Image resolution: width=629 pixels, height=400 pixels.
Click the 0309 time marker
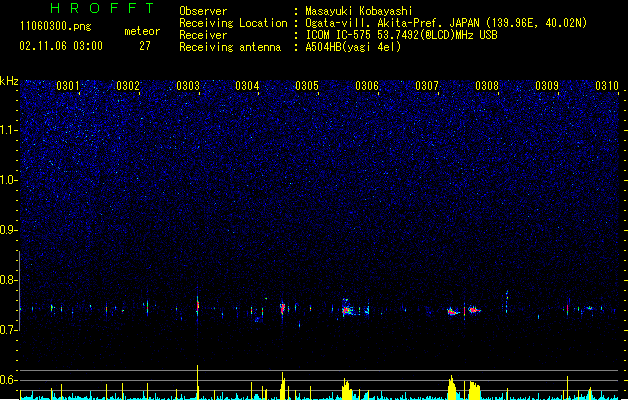(547, 86)
